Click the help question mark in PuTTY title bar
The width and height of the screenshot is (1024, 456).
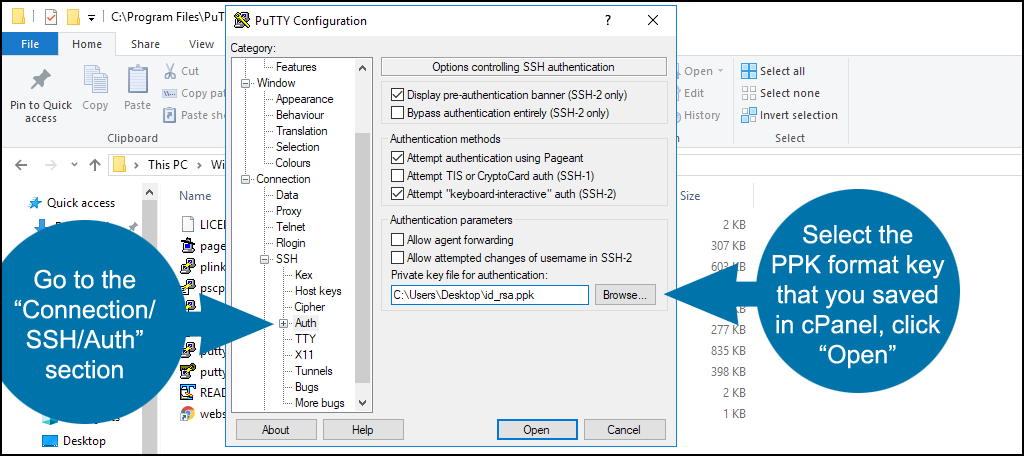[608, 20]
